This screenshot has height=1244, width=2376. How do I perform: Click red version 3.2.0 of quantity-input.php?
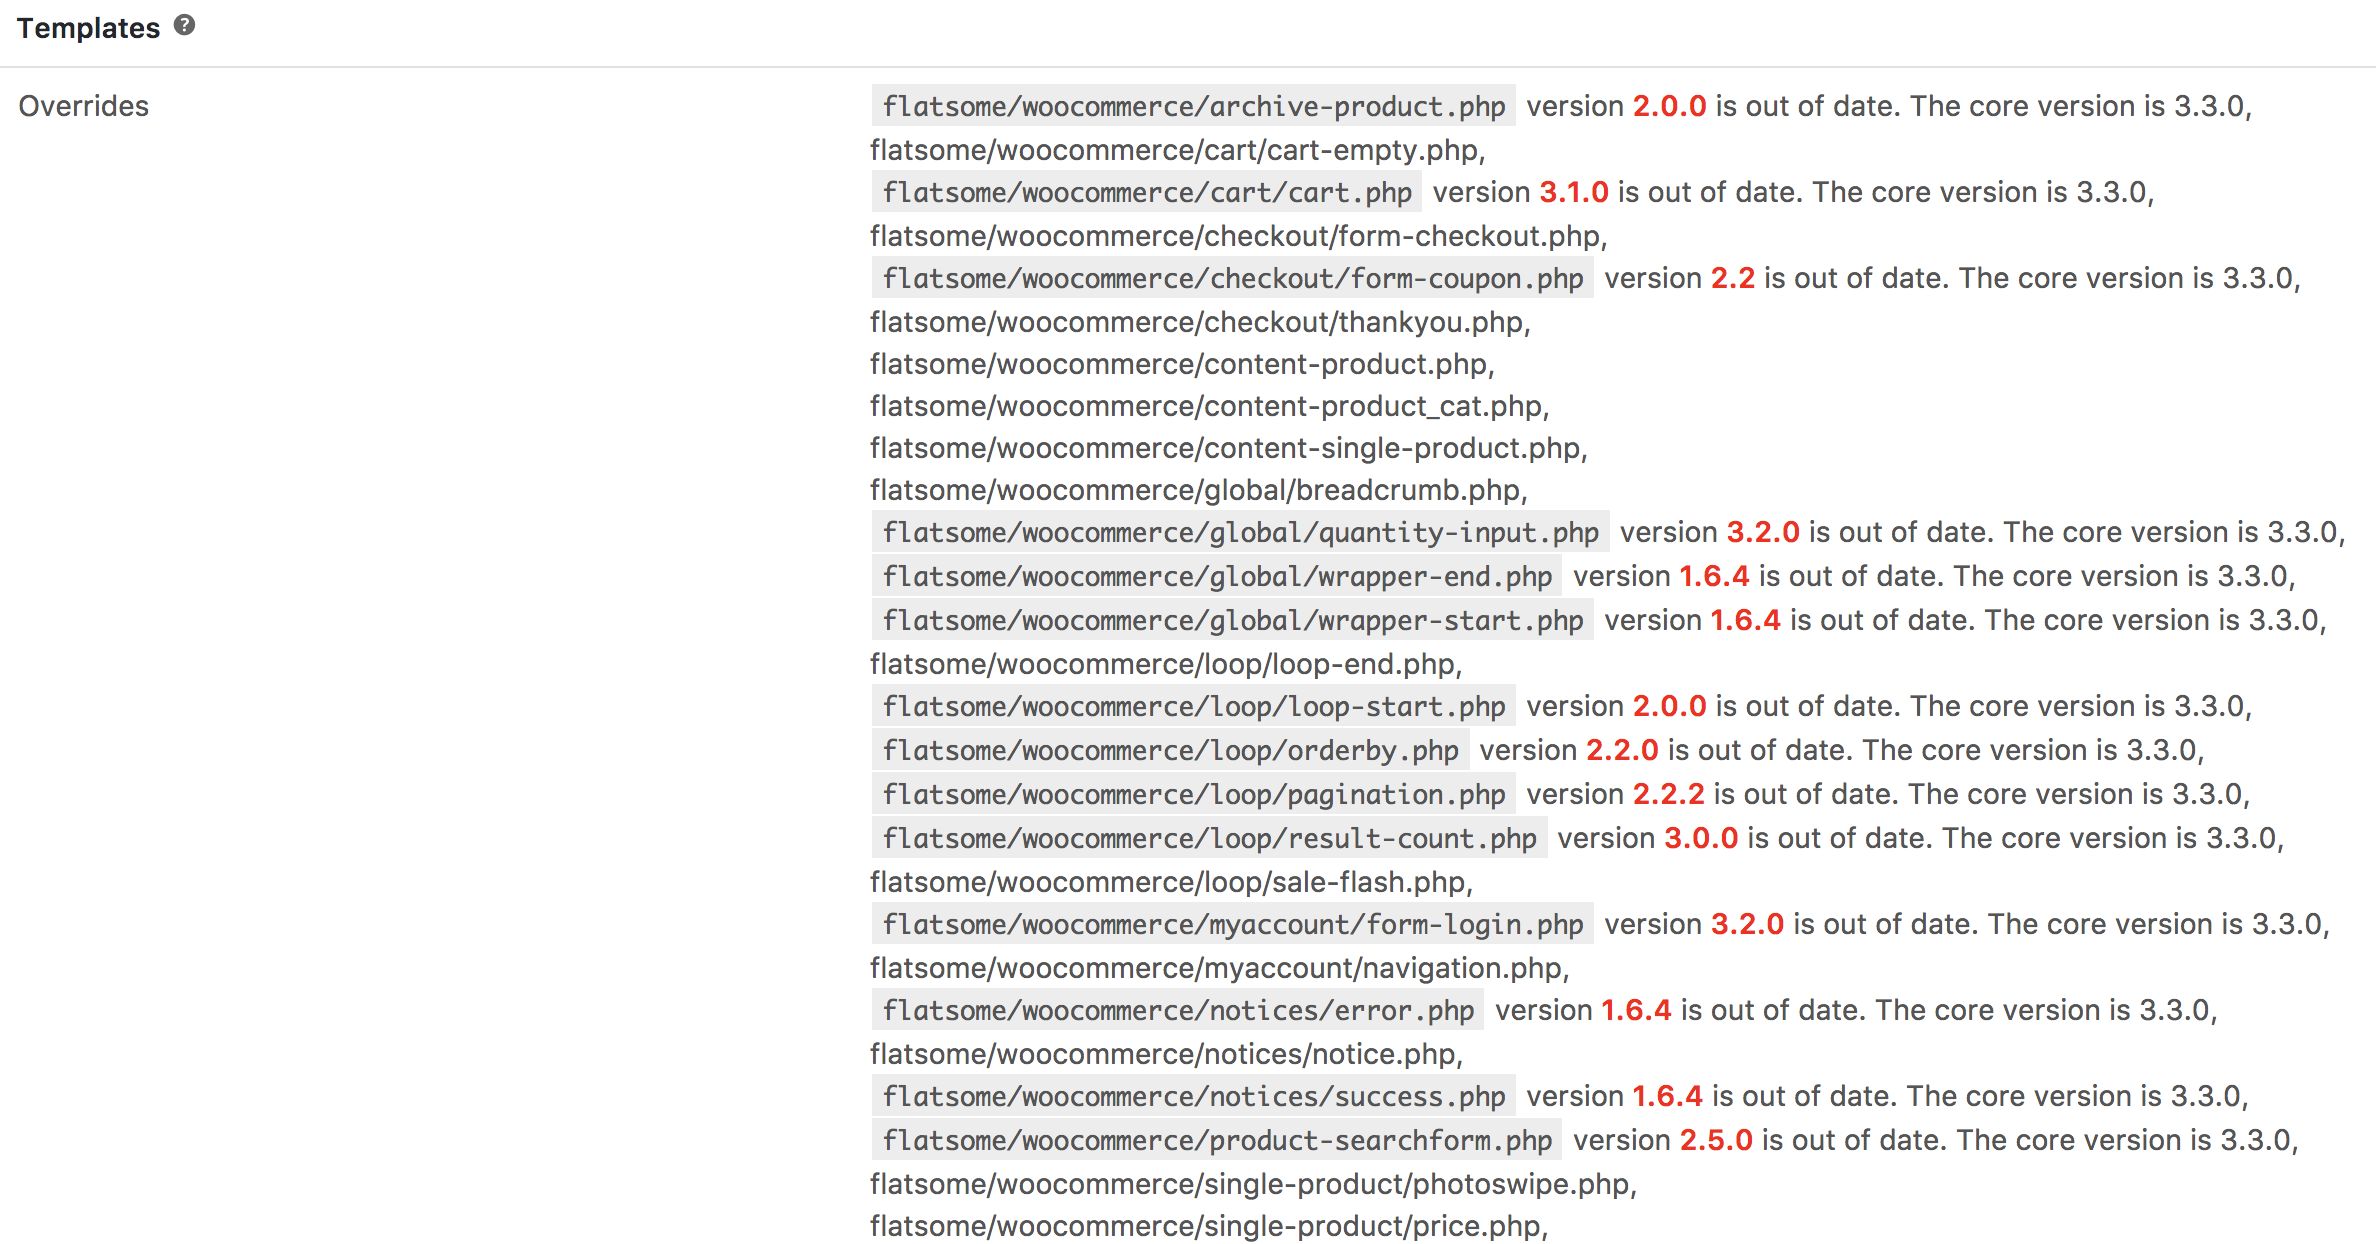coord(1763,532)
